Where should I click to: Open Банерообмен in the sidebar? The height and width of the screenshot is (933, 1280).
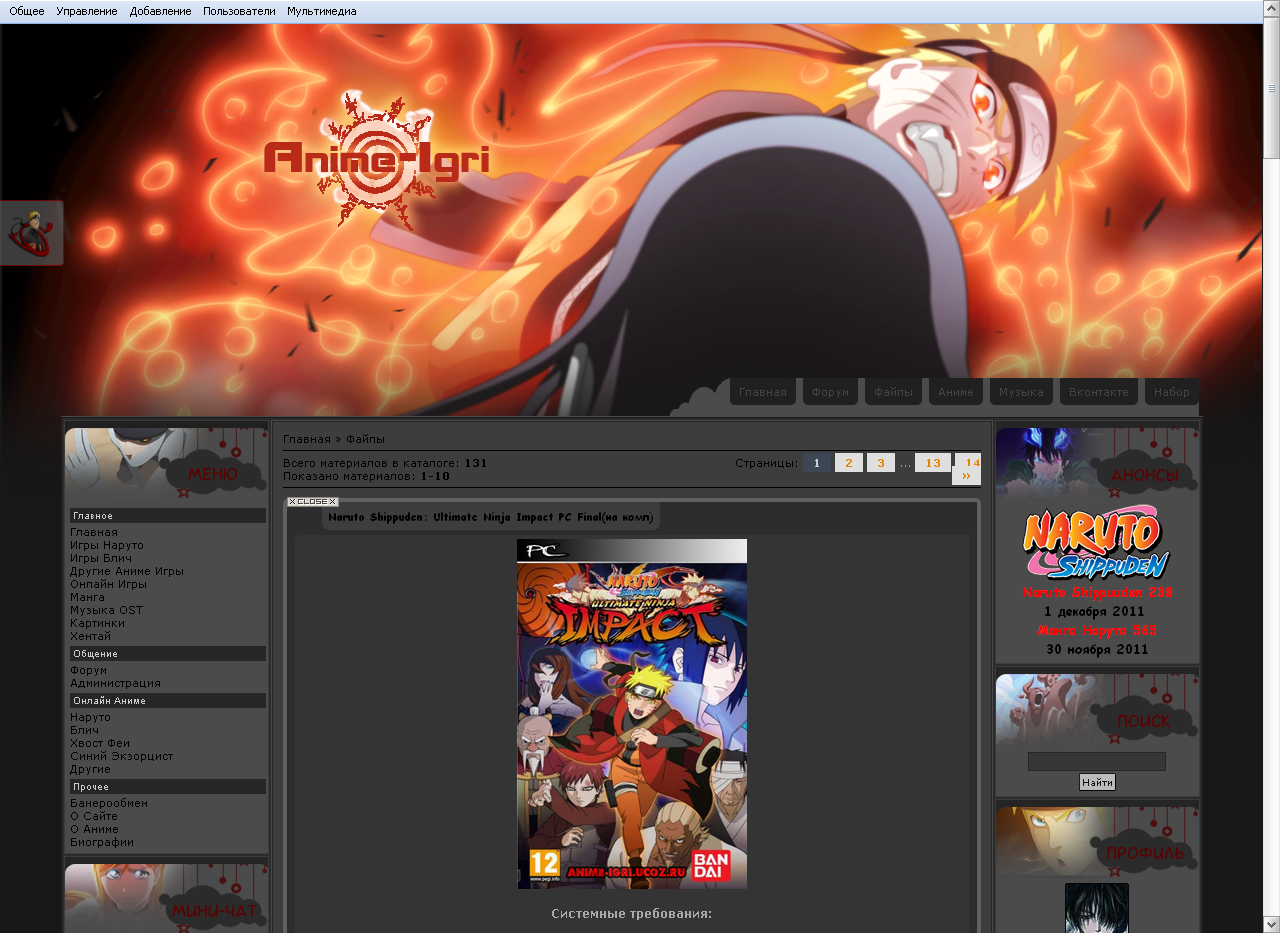click(109, 803)
